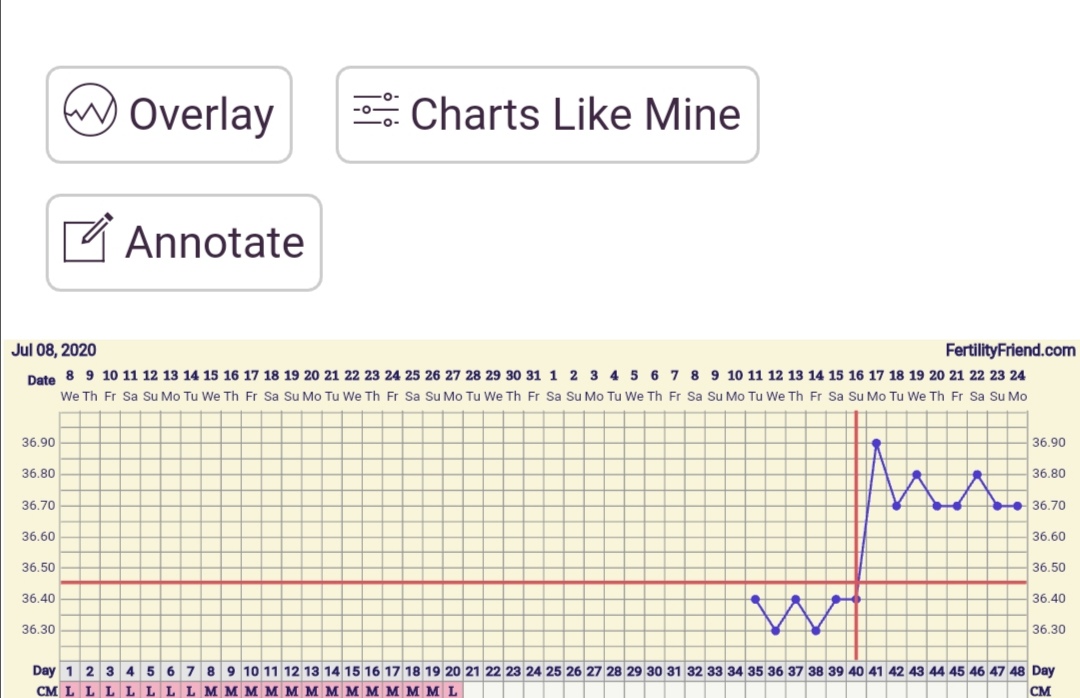The width and height of the screenshot is (1080, 698).
Task: Click the day 43 temperature point at 36.80
Action: 916,474
